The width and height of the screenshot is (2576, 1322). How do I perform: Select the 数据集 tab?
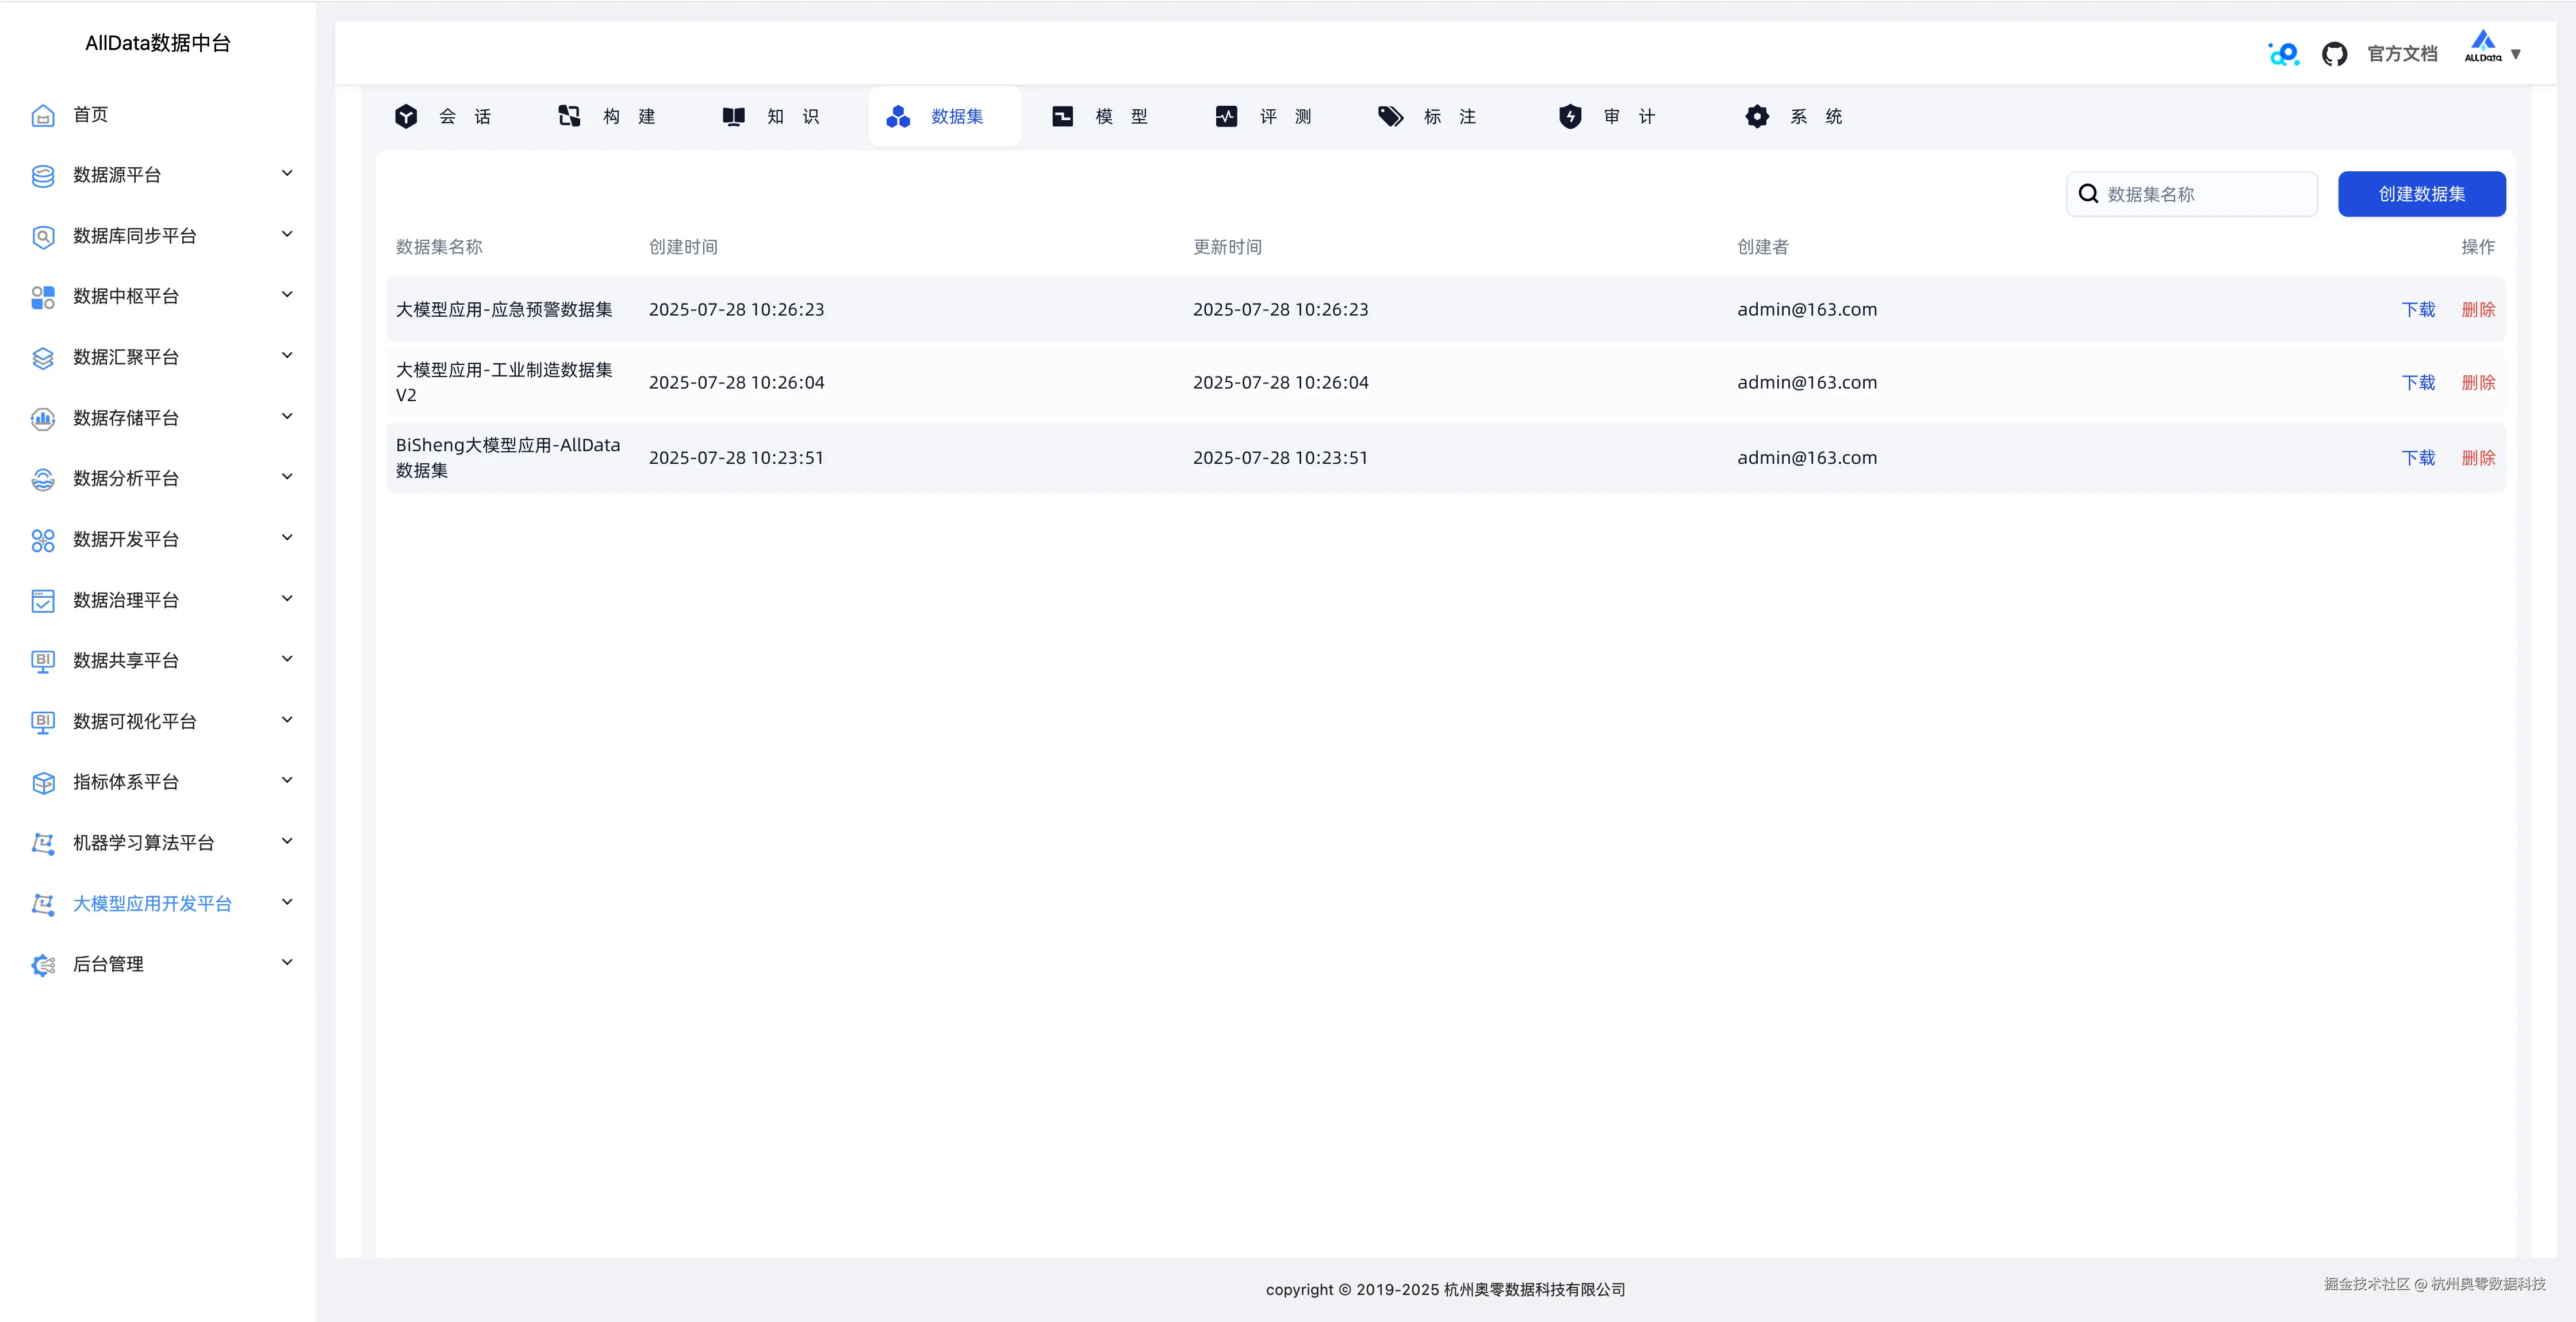[944, 117]
